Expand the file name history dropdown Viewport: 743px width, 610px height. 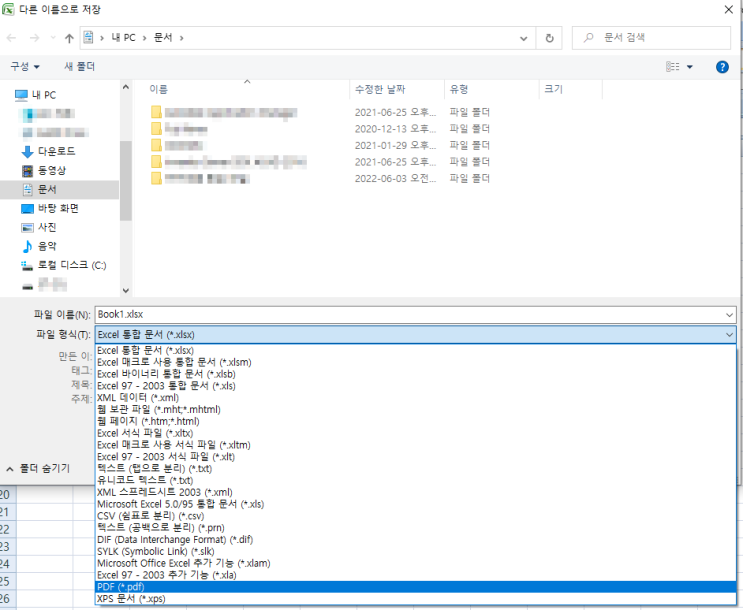pos(729,315)
